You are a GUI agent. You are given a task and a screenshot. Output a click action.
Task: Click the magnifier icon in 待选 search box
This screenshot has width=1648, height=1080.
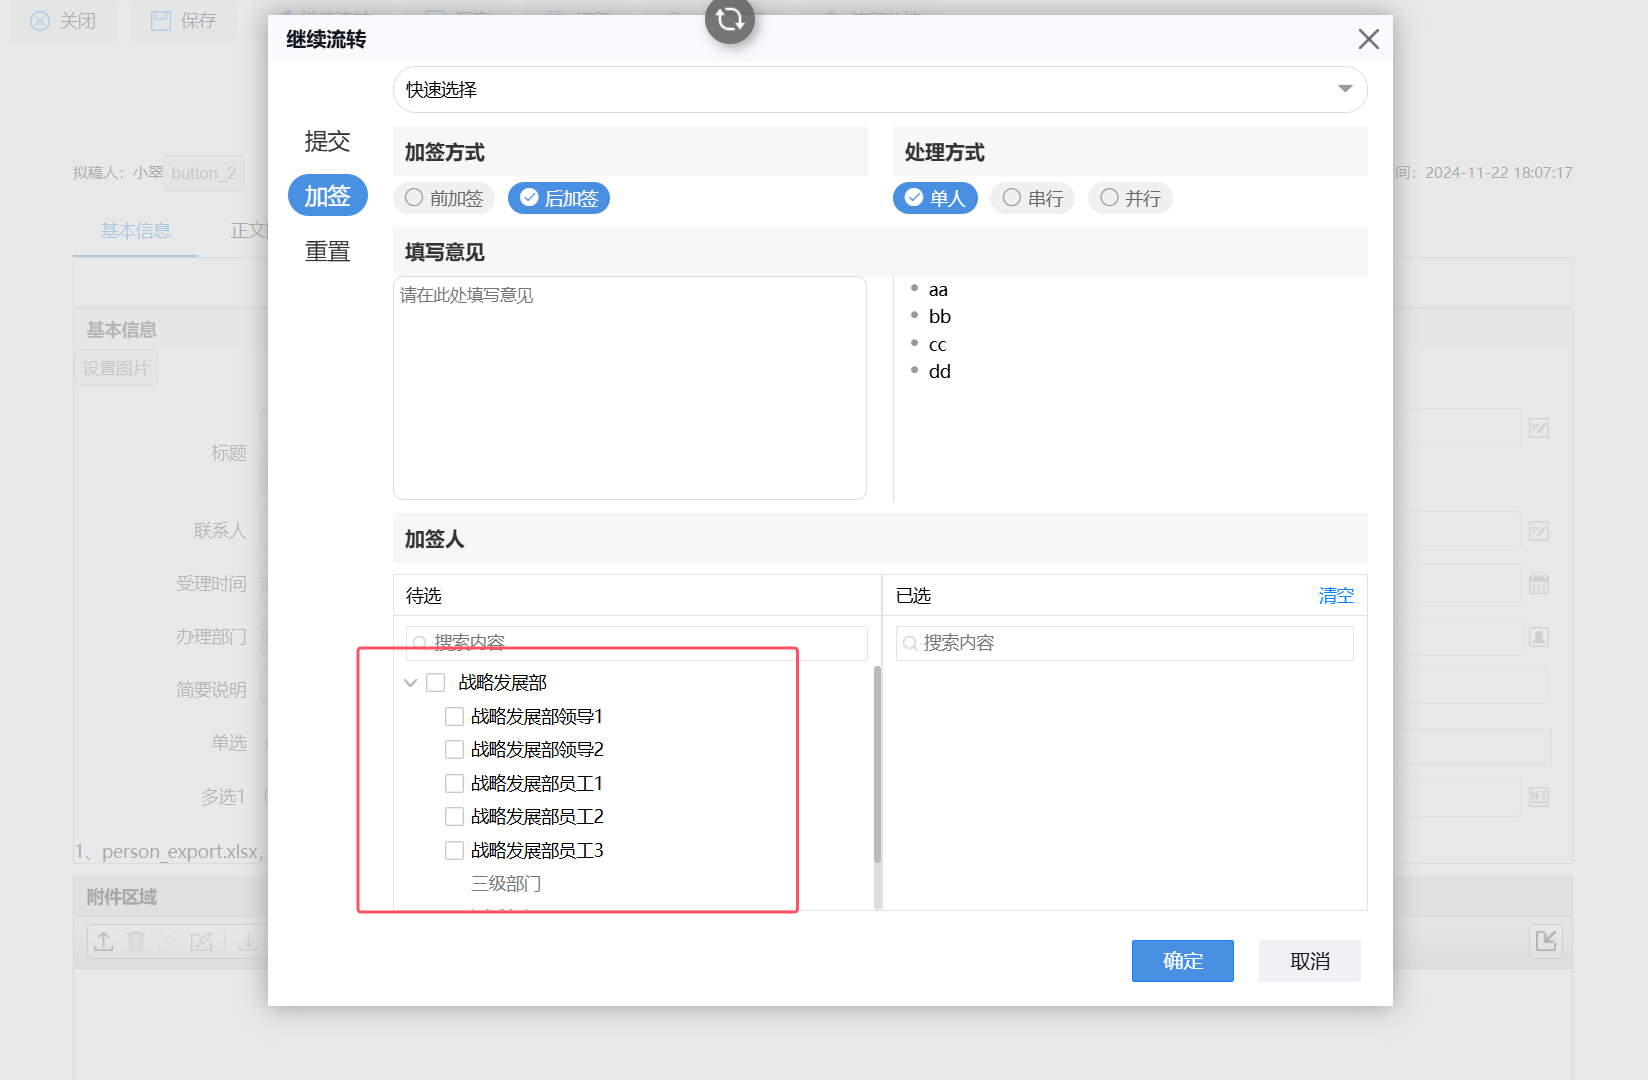pyautogui.click(x=420, y=643)
